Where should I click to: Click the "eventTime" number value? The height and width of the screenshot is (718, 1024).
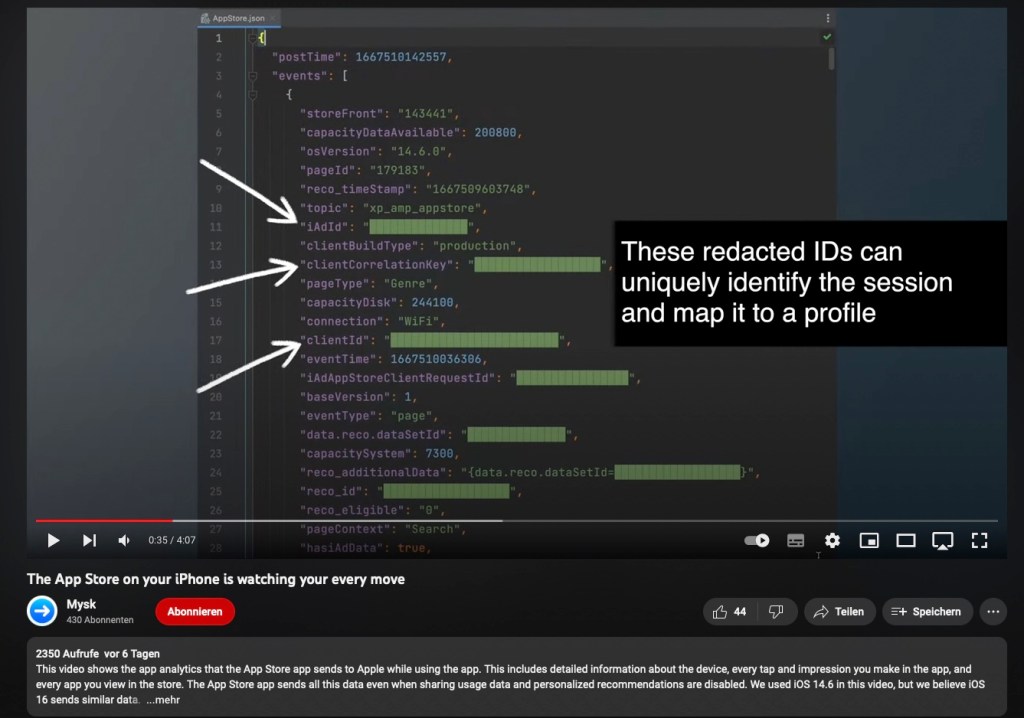point(436,359)
